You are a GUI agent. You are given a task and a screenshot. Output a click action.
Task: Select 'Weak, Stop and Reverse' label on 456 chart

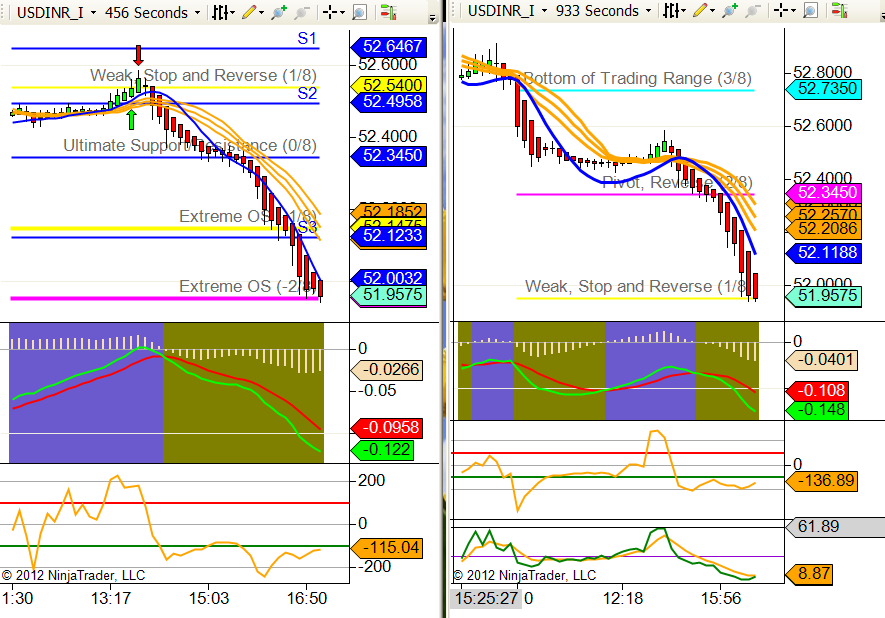[203, 76]
